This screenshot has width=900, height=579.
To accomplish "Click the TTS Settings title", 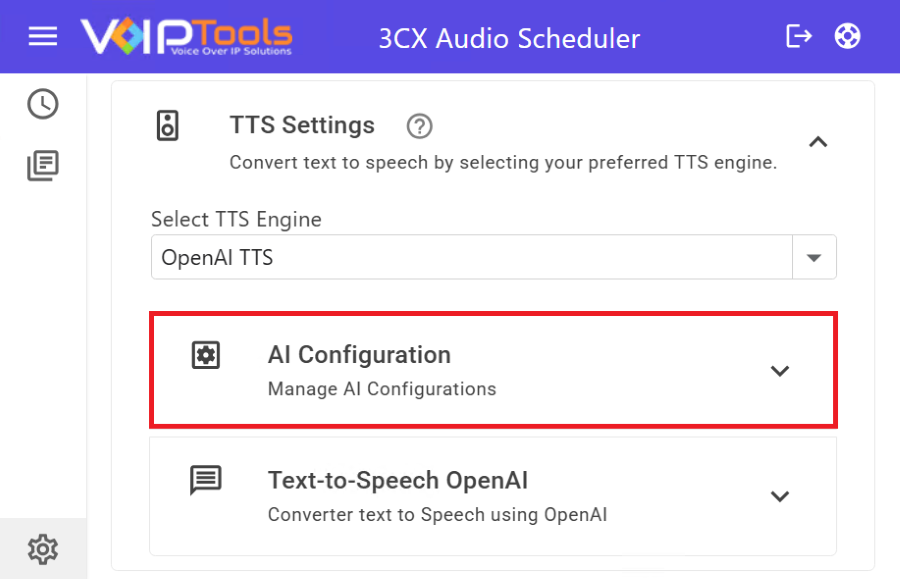I will tap(302, 126).
